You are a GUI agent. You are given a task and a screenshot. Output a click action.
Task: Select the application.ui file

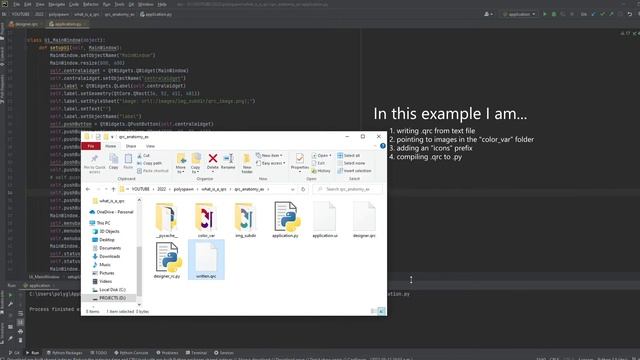pyautogui.click(x=325, y=220)
